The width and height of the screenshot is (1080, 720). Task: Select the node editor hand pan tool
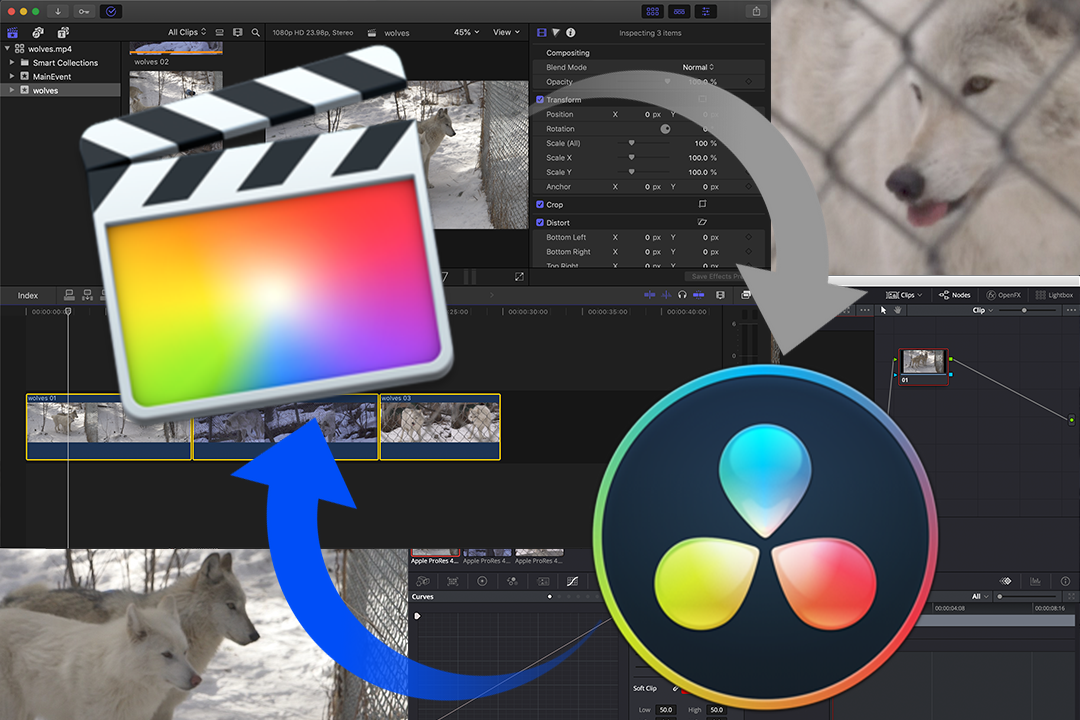pyautogui.click(x=897, y=310)
